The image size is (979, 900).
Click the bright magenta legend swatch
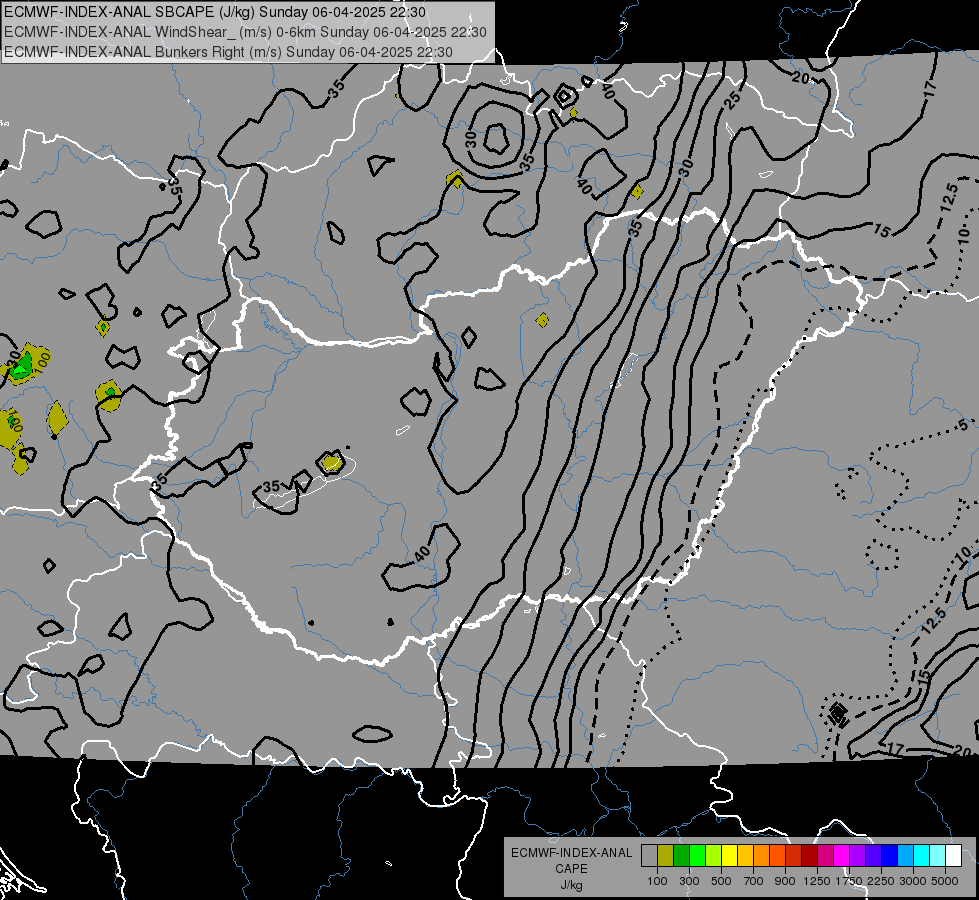pyautogui.click(x=842, y=855)
